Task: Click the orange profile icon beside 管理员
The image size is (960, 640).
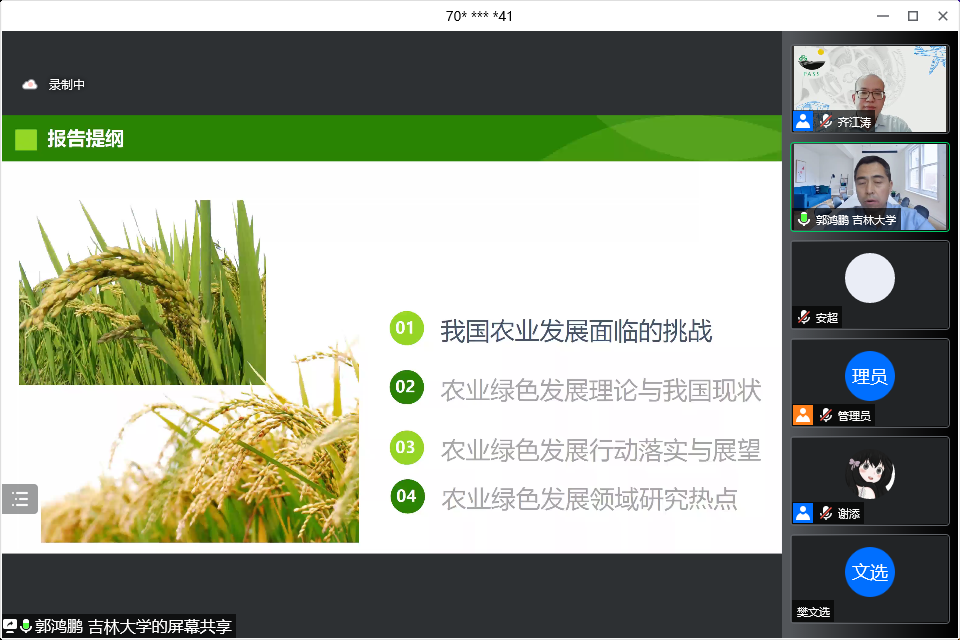Action: (x=803, y=415)
